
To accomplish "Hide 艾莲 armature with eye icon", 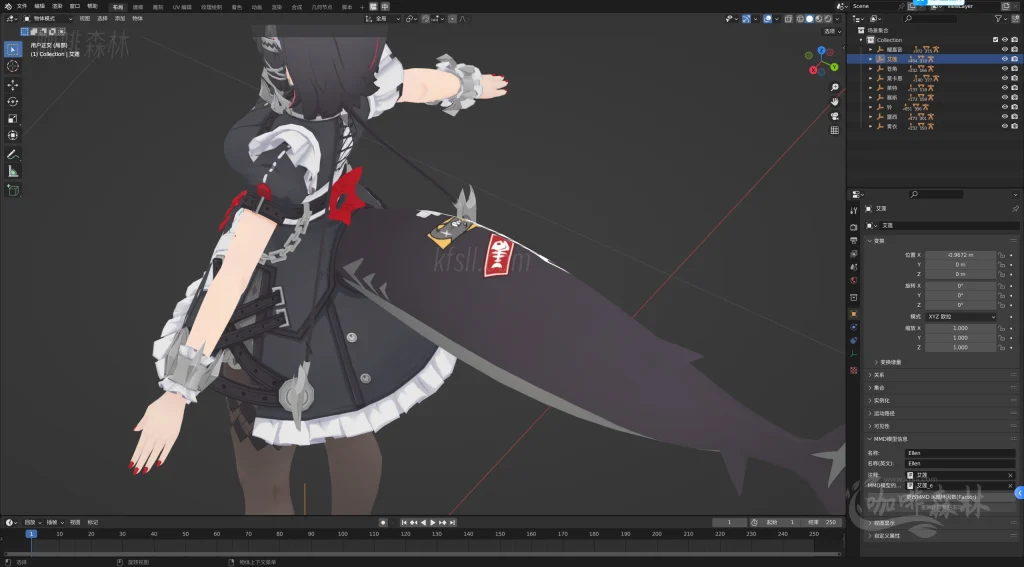I will (x=1004, y=59).
